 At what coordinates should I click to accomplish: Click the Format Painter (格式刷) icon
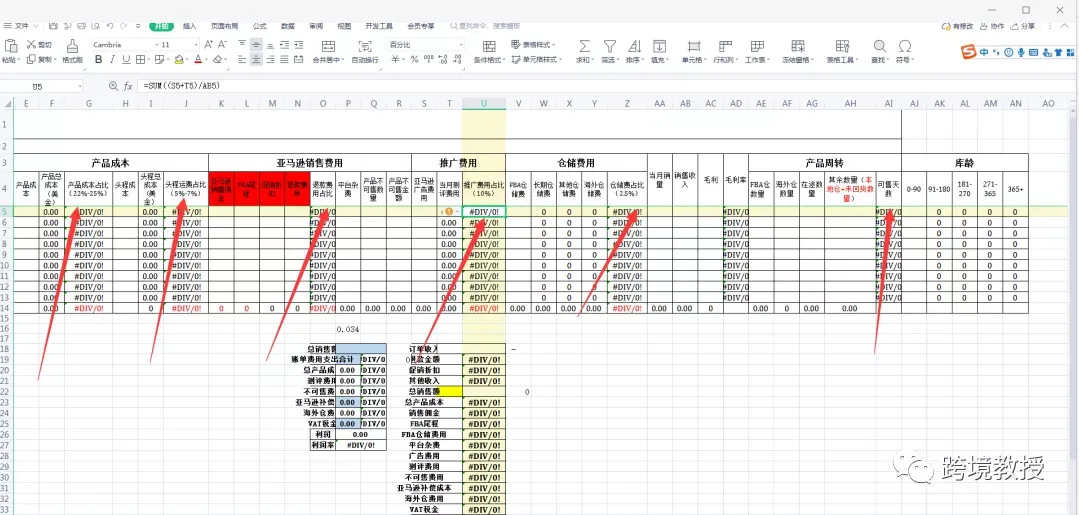tap(72, 46)
